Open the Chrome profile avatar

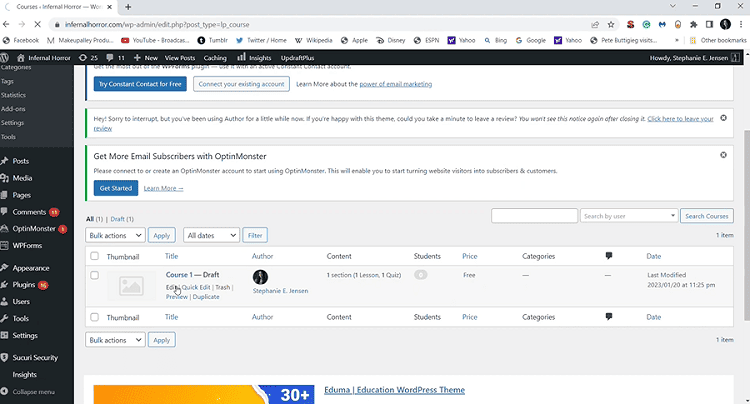tap(725, 24)
